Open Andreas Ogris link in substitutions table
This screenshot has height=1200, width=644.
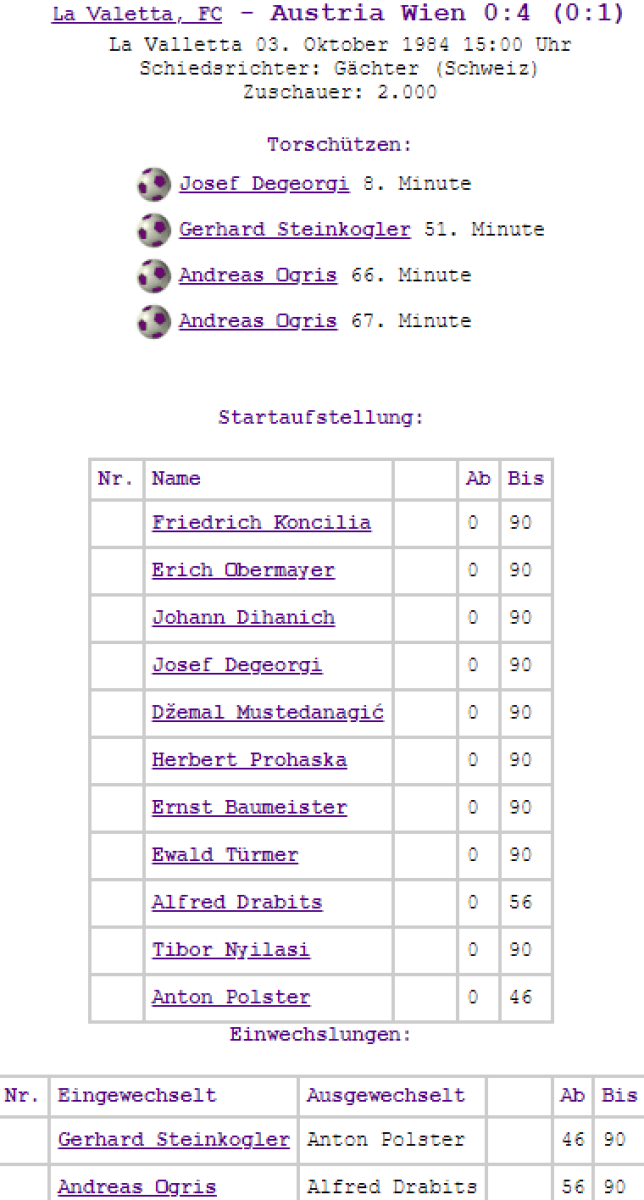137,1187
